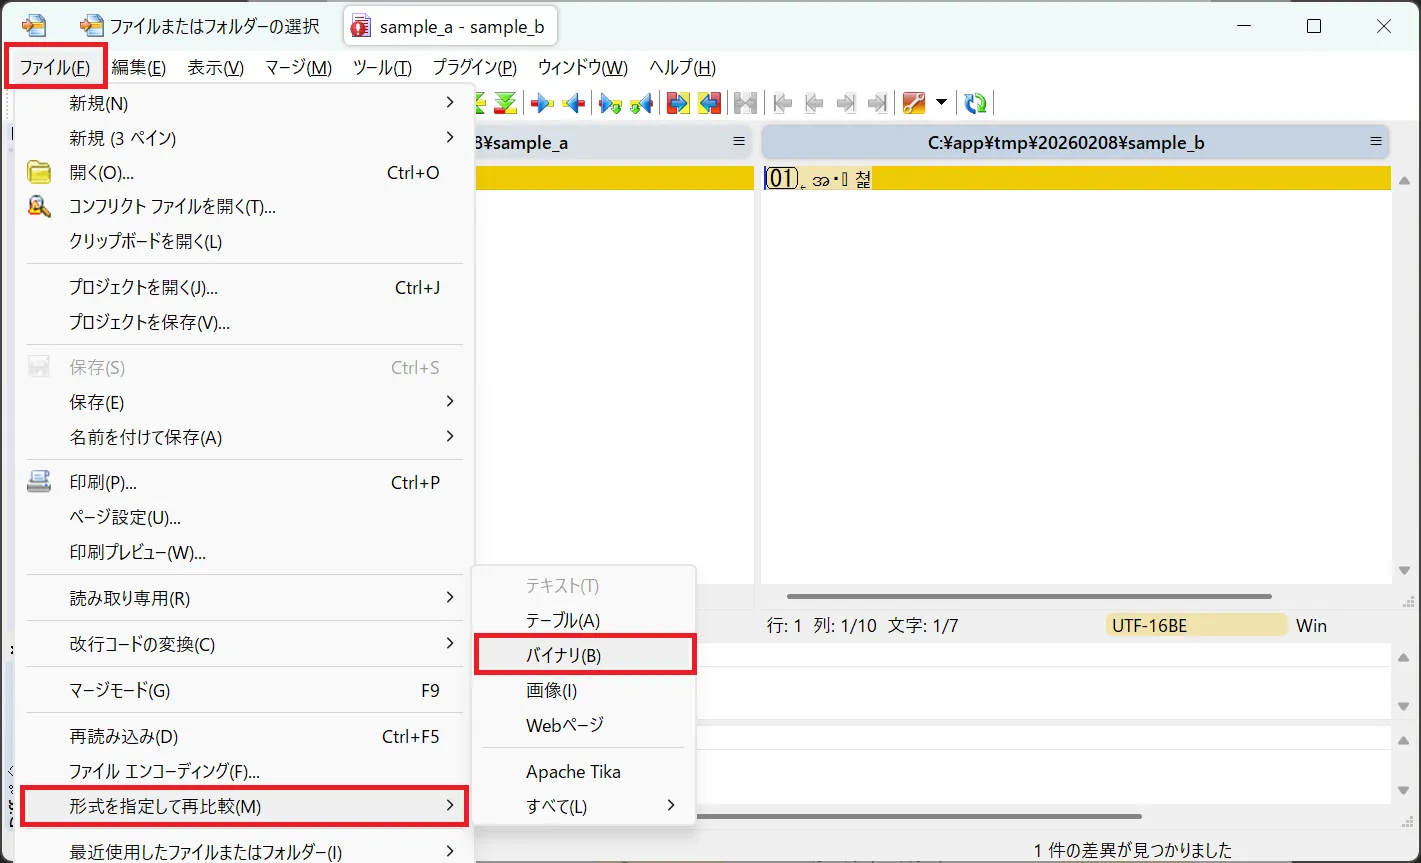This screenshot has height=863, width=1421.
Task: Click the Refresh icon in the toolbar
Action: tap(975, 103)
